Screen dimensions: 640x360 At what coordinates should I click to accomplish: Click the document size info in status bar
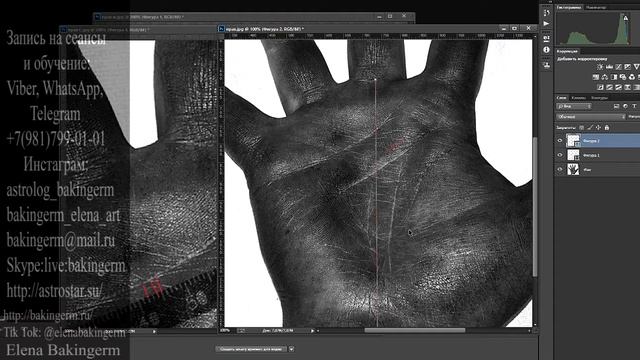pos(278,331)
